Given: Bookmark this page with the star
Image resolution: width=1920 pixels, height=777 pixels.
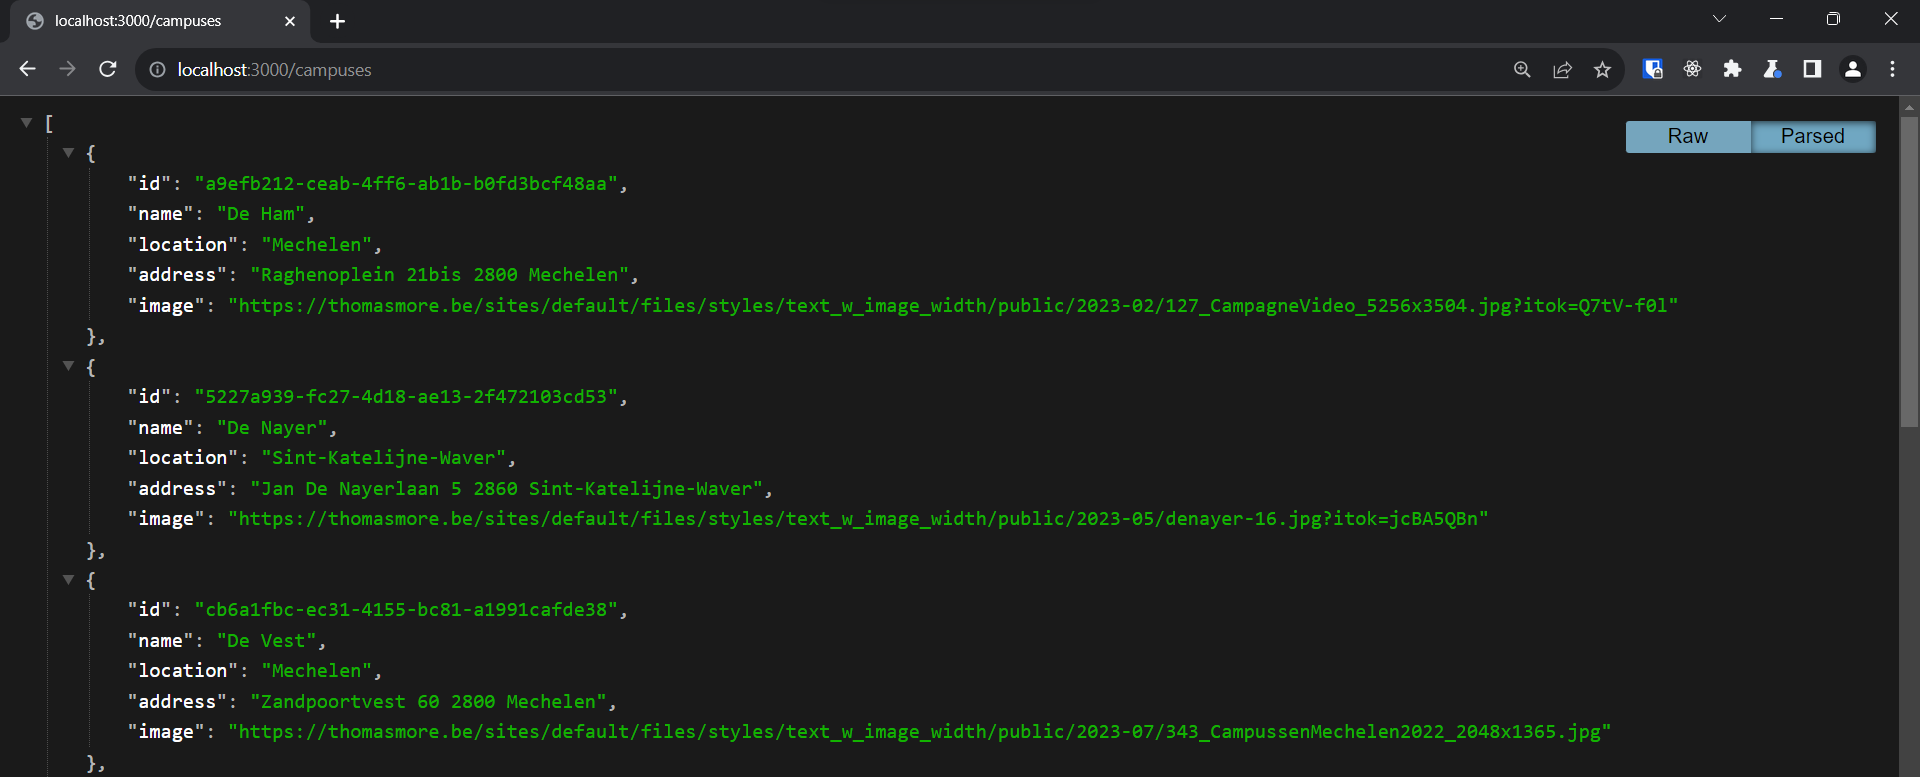Looking at the screenshot, I should [1602, 69].
